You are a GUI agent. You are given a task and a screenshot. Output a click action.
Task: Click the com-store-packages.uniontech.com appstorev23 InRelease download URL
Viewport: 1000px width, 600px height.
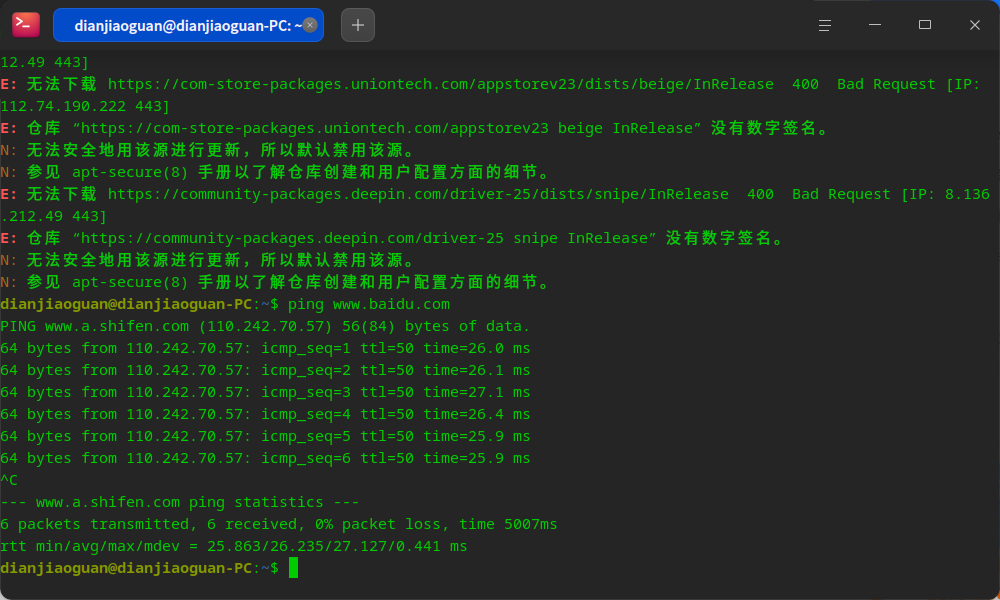click(441, 84)
